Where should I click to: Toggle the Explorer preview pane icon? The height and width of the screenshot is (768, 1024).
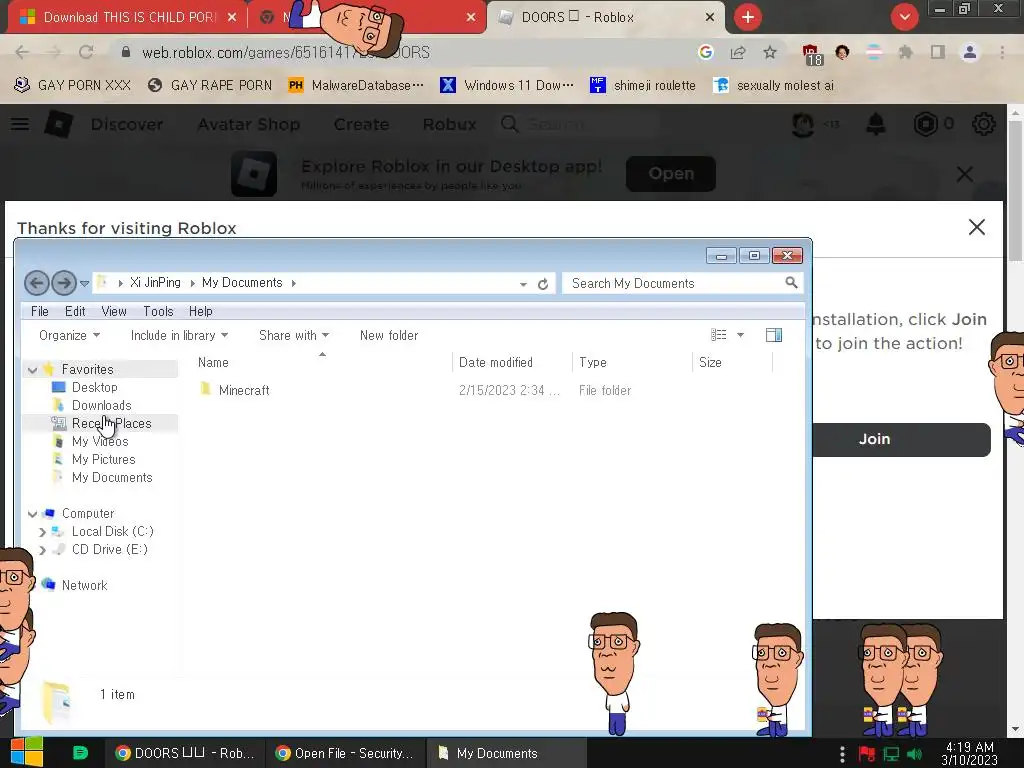click(x=774, y=335)
